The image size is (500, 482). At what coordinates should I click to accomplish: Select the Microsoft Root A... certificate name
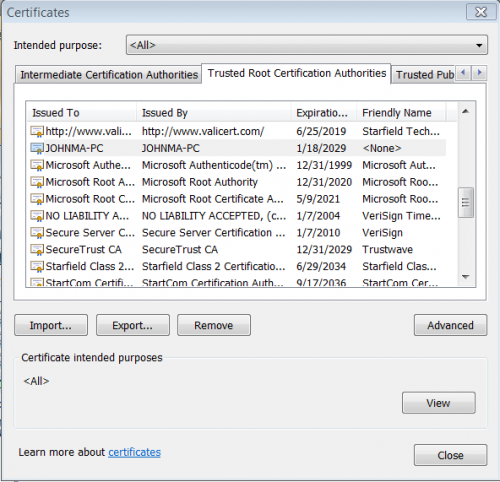pos(90,182)
